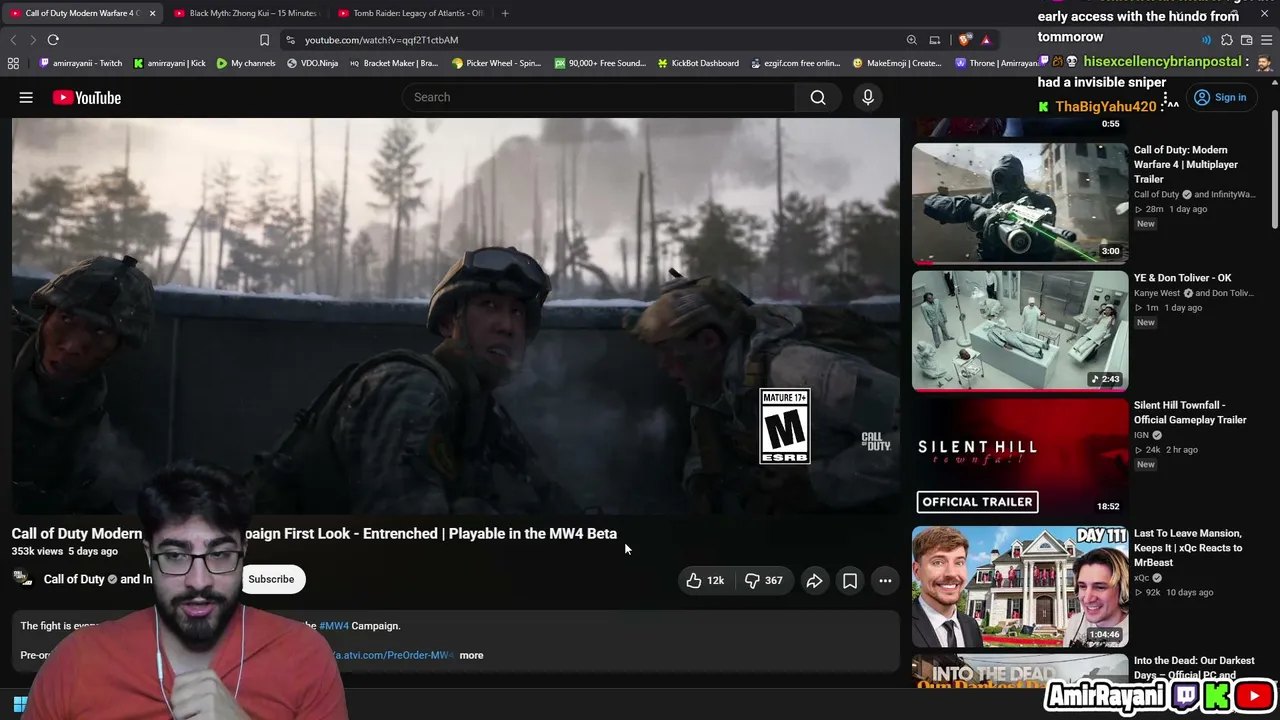Open the YouTube guide hamburger menu
Image resolution: width=1280 pixels, height=720 pixels.
pos(26,97)
